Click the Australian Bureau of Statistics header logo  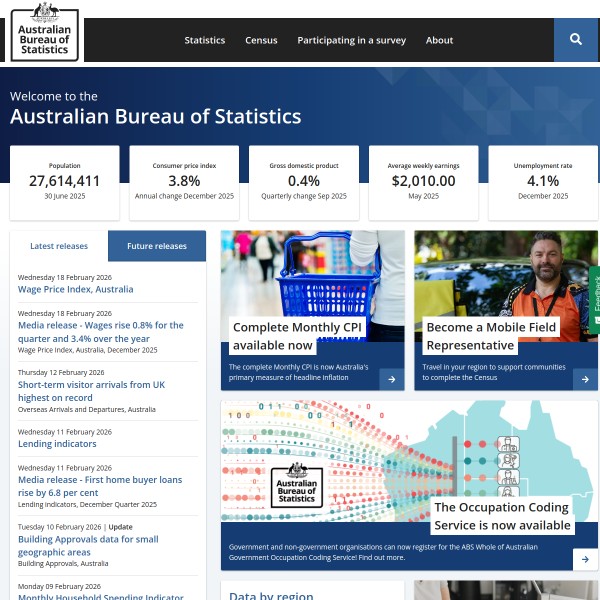click(x=45, y=32)
